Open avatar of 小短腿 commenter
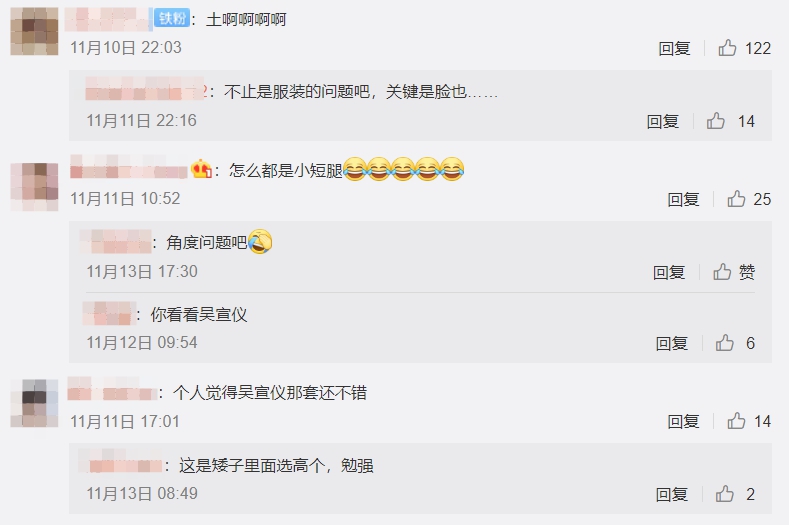Image resolution: width=789 pixels, height=525 pixels. 34,187
